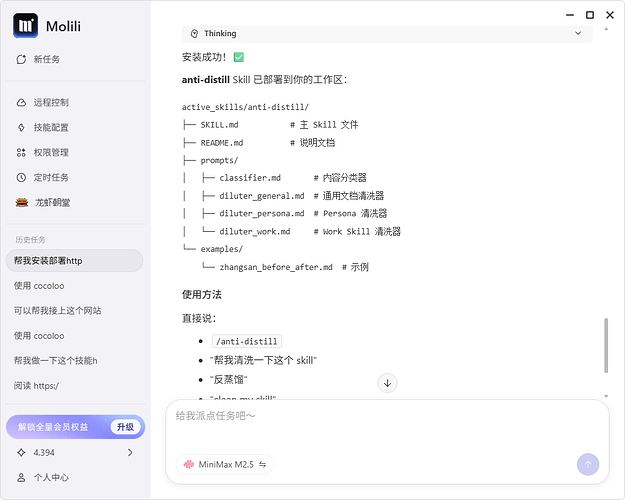Open 远程控制 remote control
The image size is (625, 500).
(x=50, y=102)
